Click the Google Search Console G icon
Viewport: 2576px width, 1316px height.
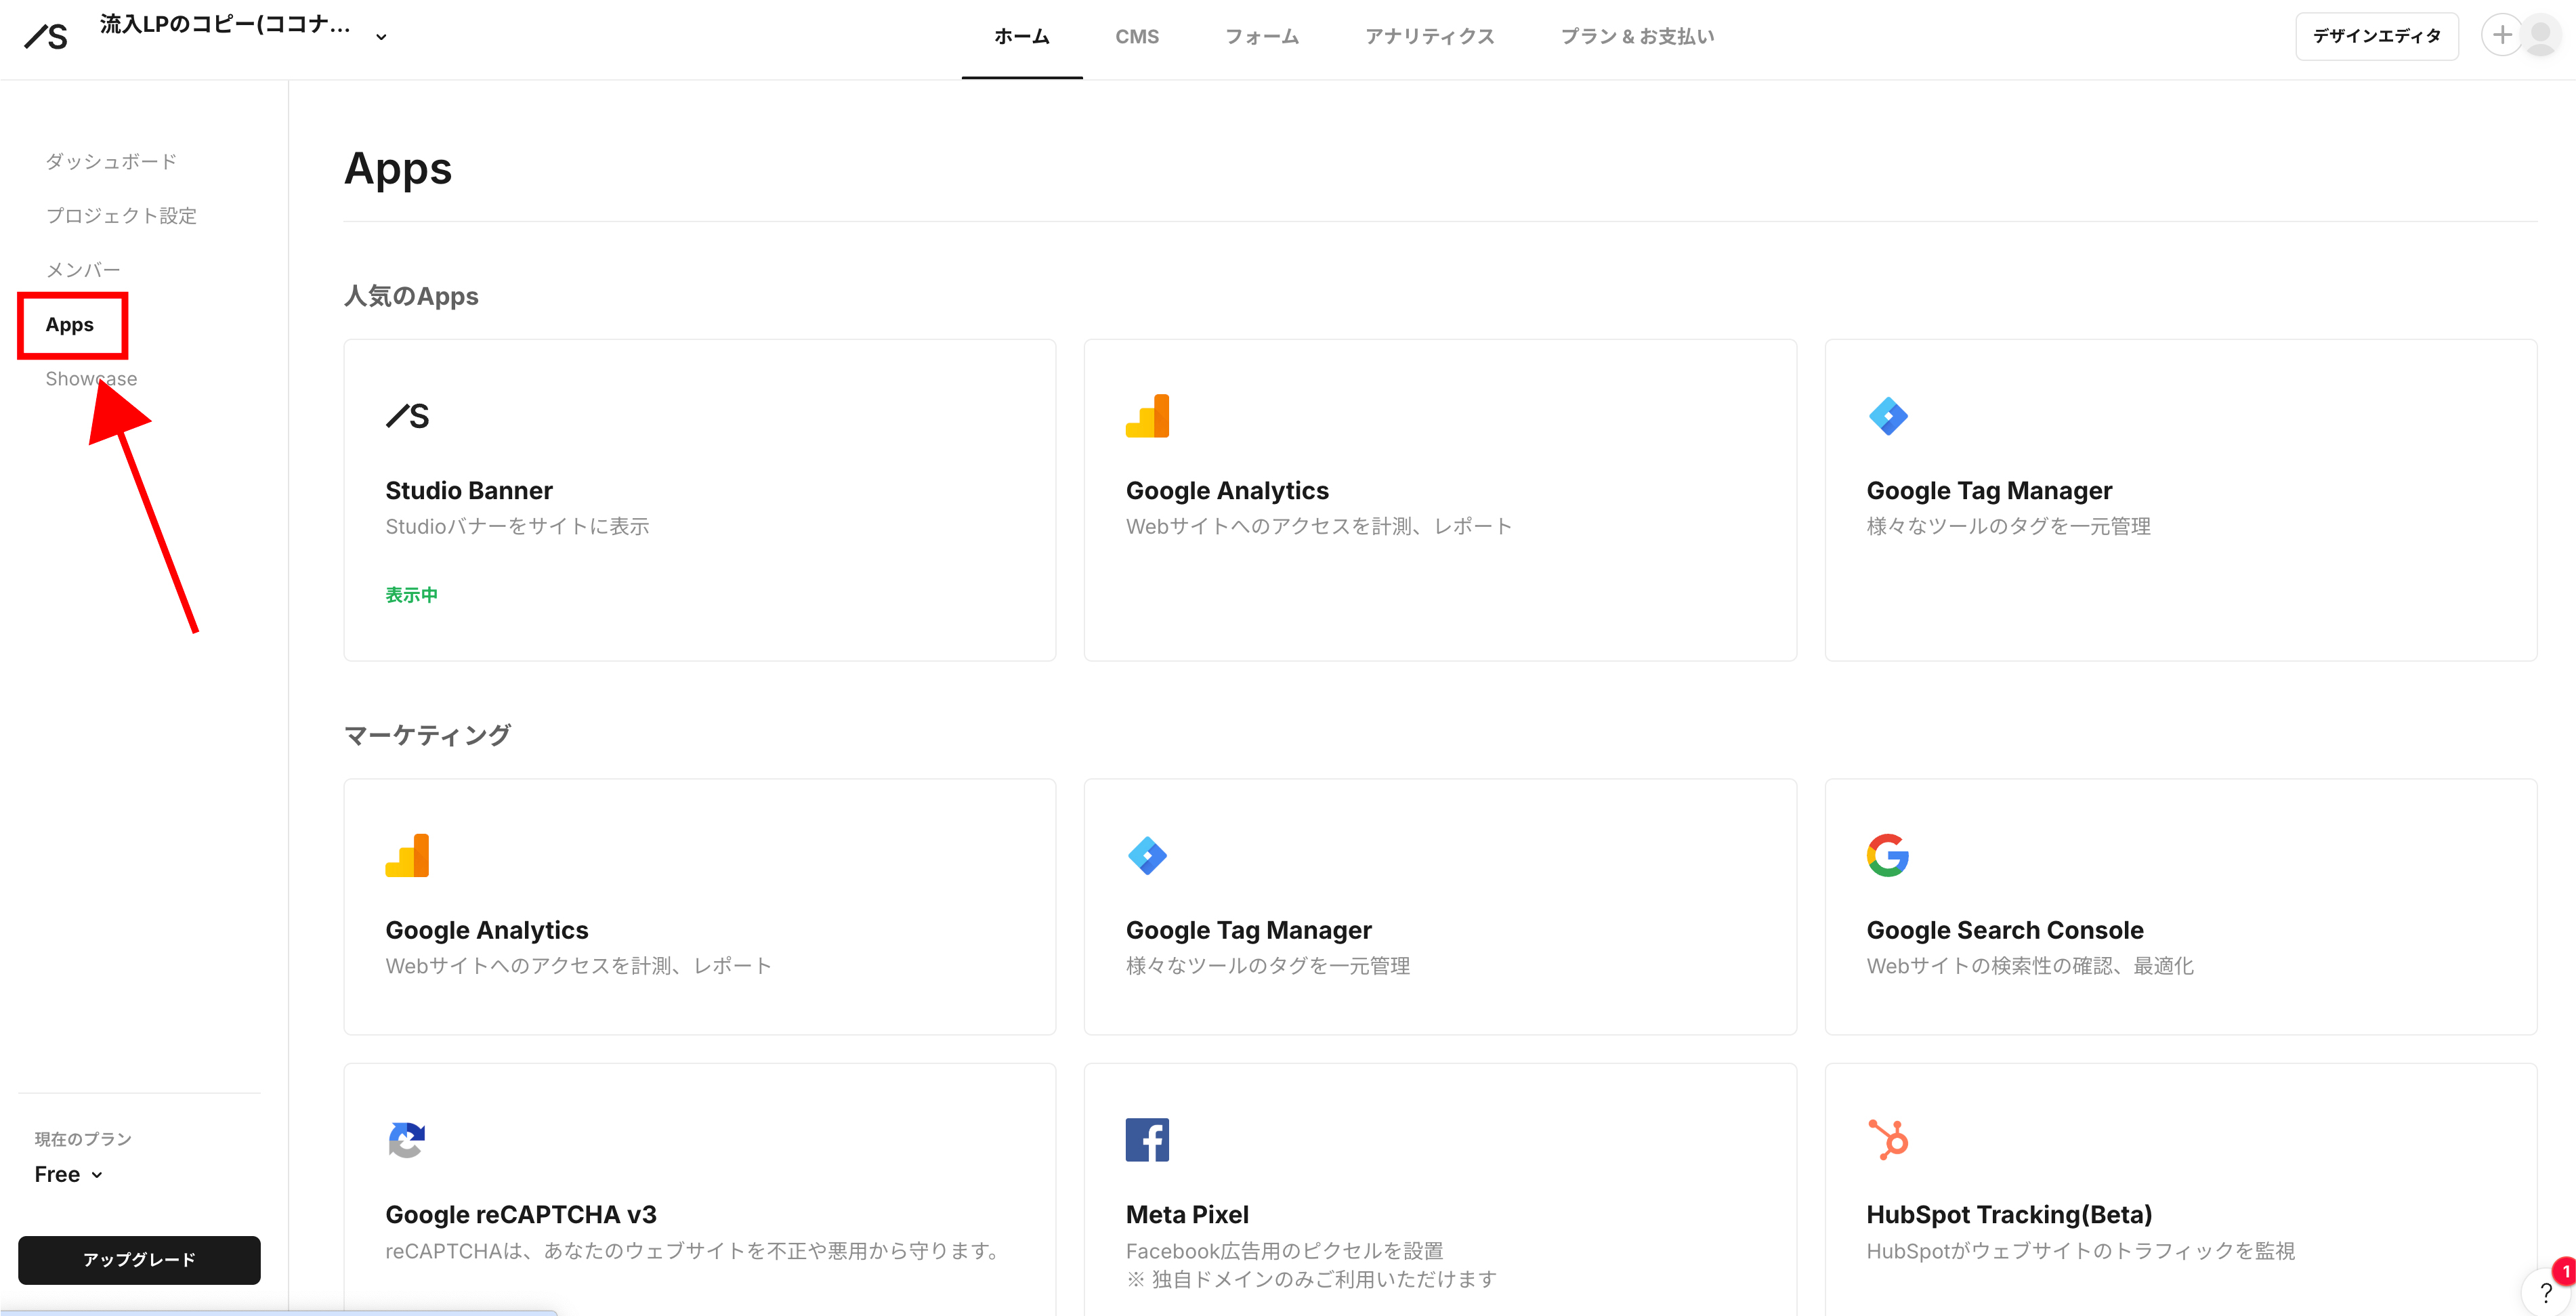pyautogui.click(x=1888, y=856)
